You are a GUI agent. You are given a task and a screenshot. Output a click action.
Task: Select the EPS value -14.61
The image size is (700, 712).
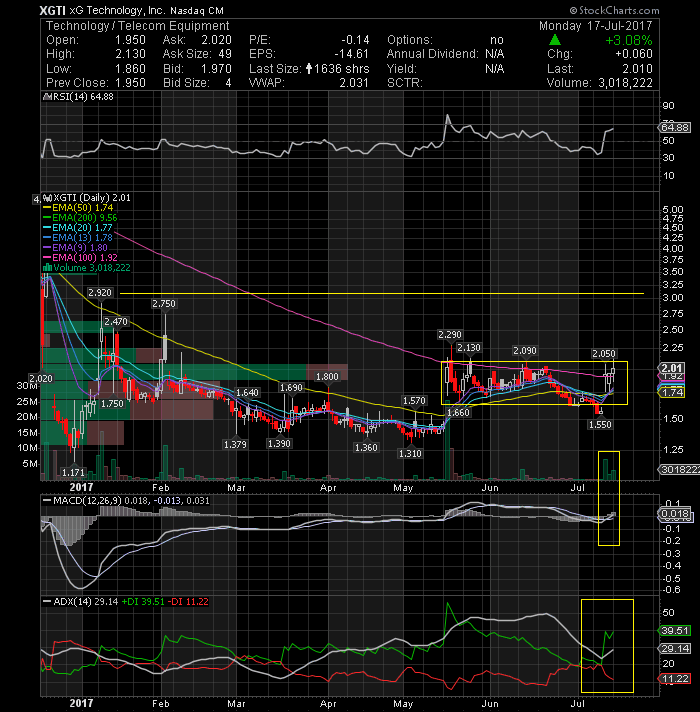[352, 54]
